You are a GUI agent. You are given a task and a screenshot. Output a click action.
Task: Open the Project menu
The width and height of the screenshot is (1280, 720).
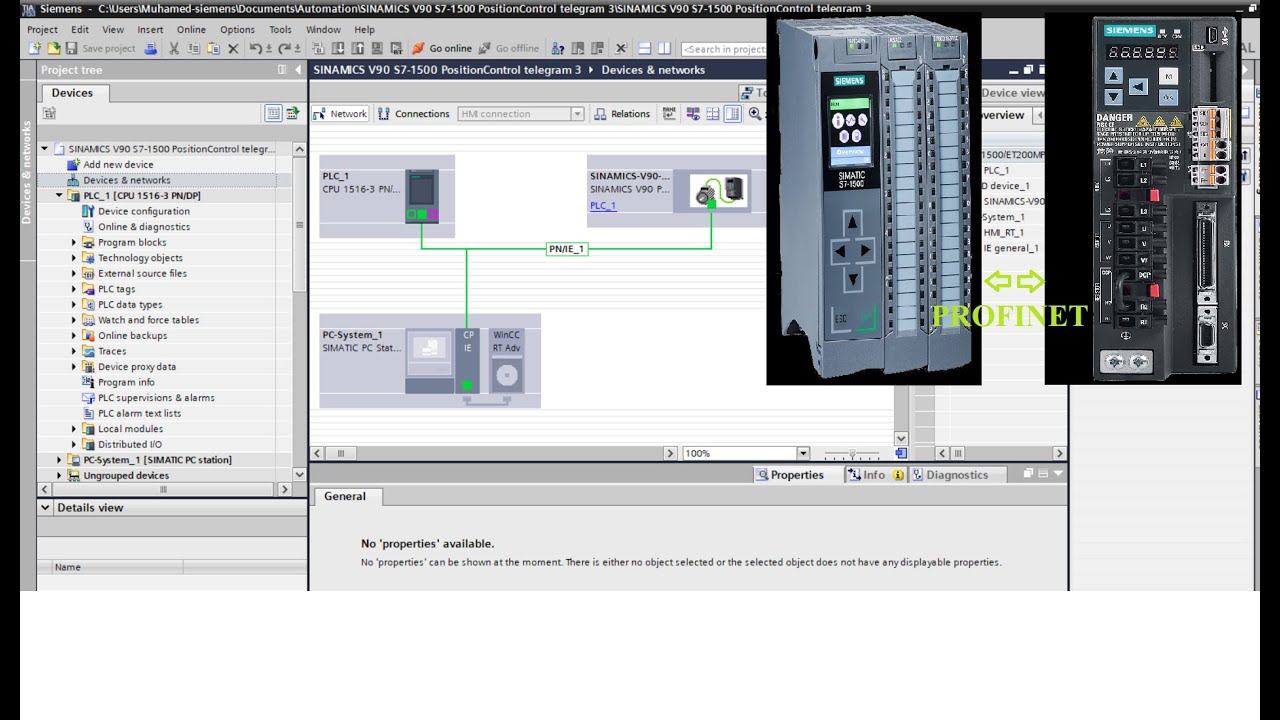click(42, 30)
